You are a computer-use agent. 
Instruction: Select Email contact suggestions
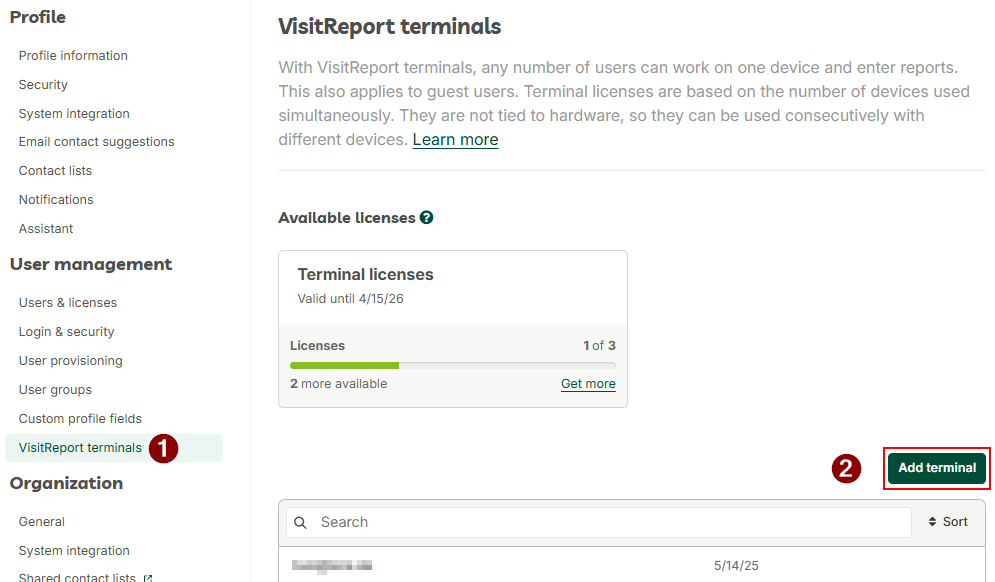pos(96,141)
